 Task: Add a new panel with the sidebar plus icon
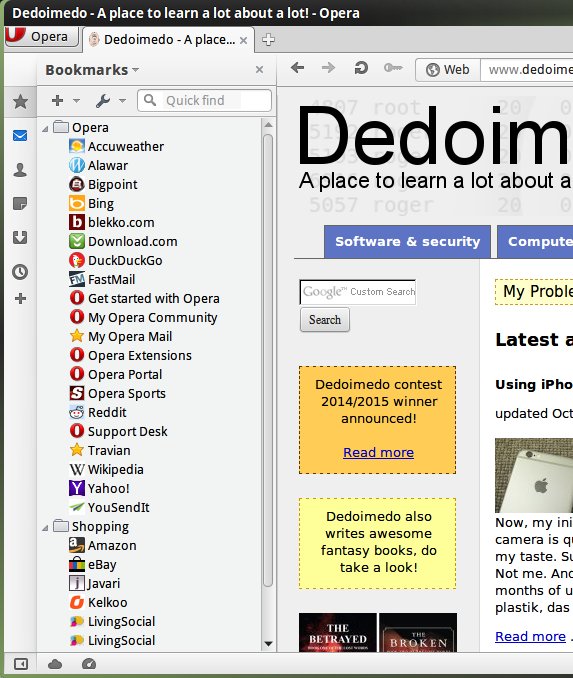tap(20, 298)
